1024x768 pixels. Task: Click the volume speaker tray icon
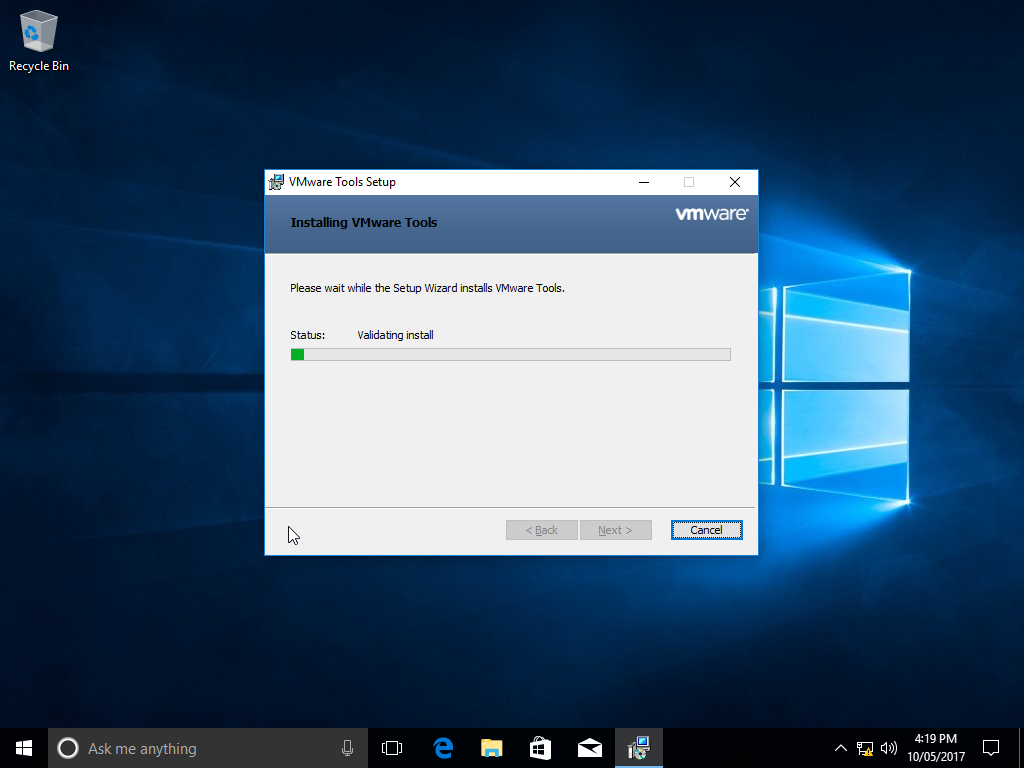click(888, 748)
